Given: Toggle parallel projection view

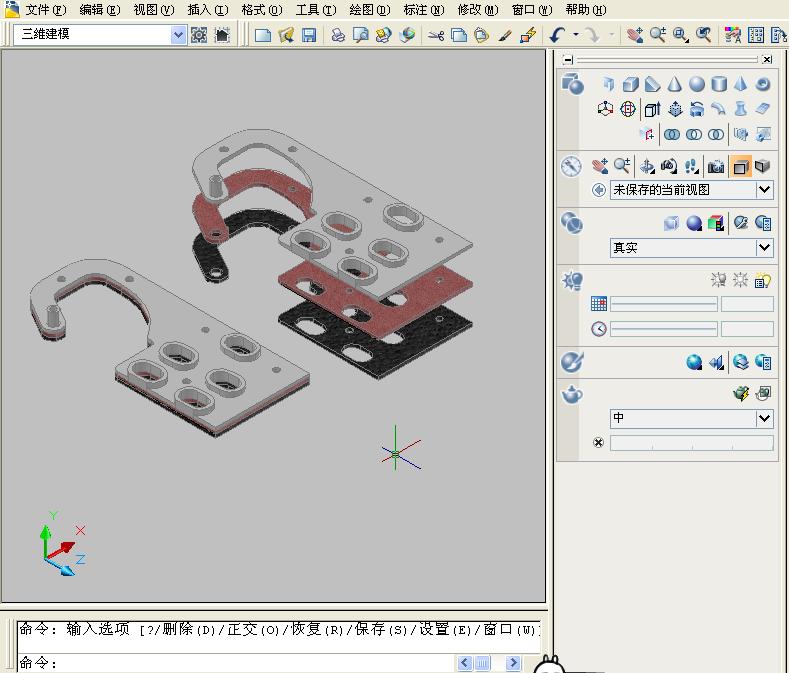Looking at the screenshot, I should click(x=741, y=166).
